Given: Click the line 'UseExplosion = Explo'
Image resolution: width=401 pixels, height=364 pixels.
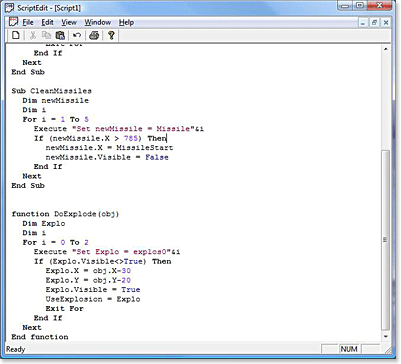Looking at the screenshot, I should coord(93,299).
